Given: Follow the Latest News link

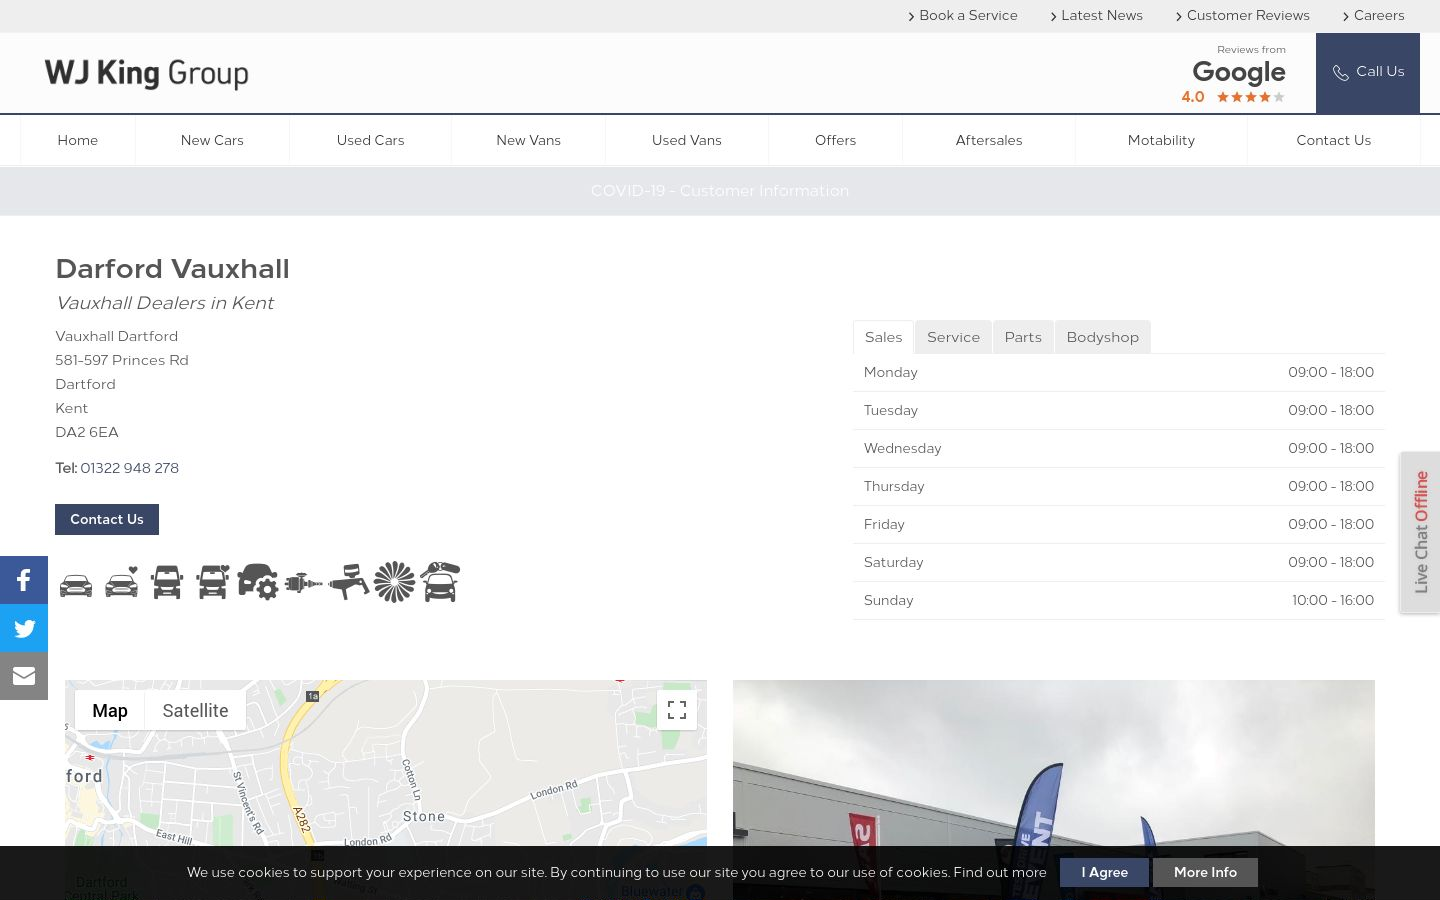Looking at the screenshot, I should pos(1097,15).
